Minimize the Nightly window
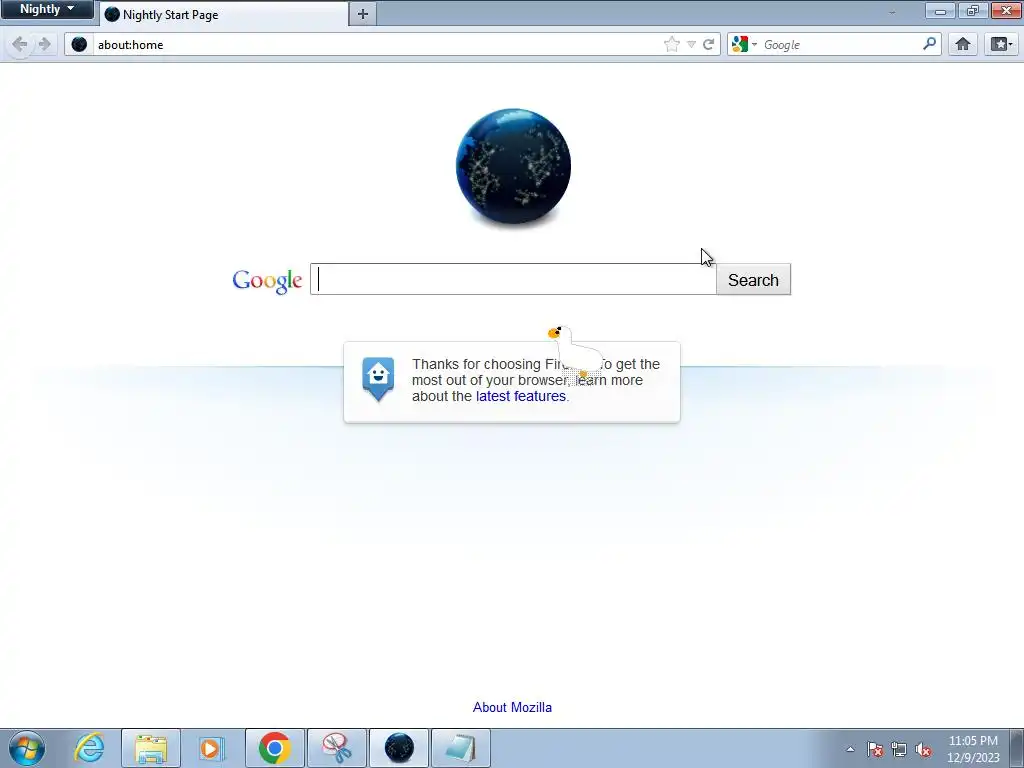 click(x=940, y=10)
